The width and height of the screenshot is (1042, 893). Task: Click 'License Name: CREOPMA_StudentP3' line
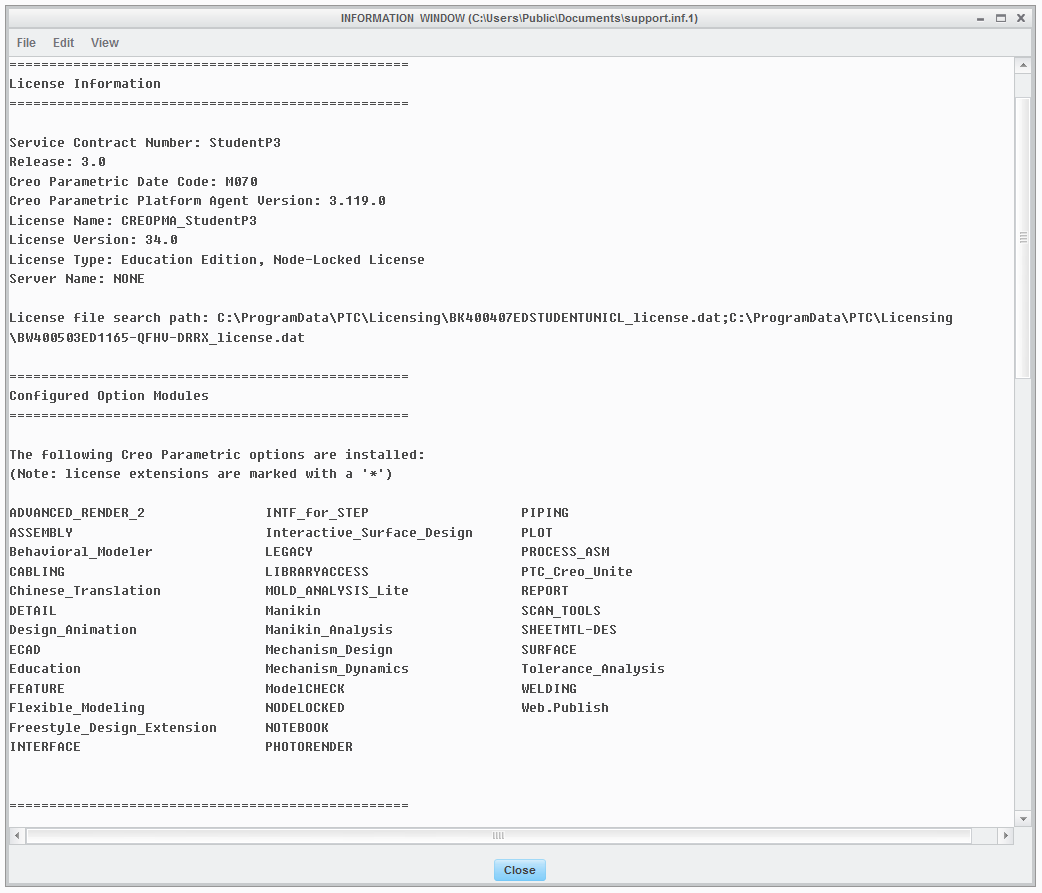(133, 221)
